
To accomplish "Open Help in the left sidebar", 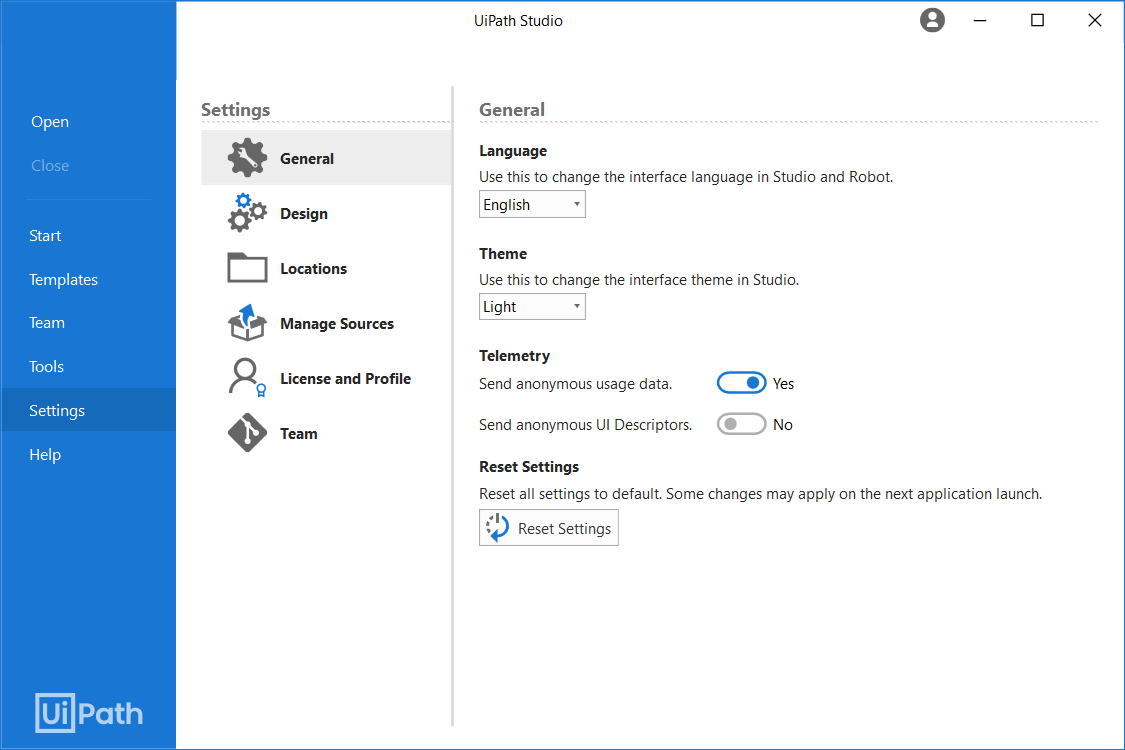I will point(44,455).
